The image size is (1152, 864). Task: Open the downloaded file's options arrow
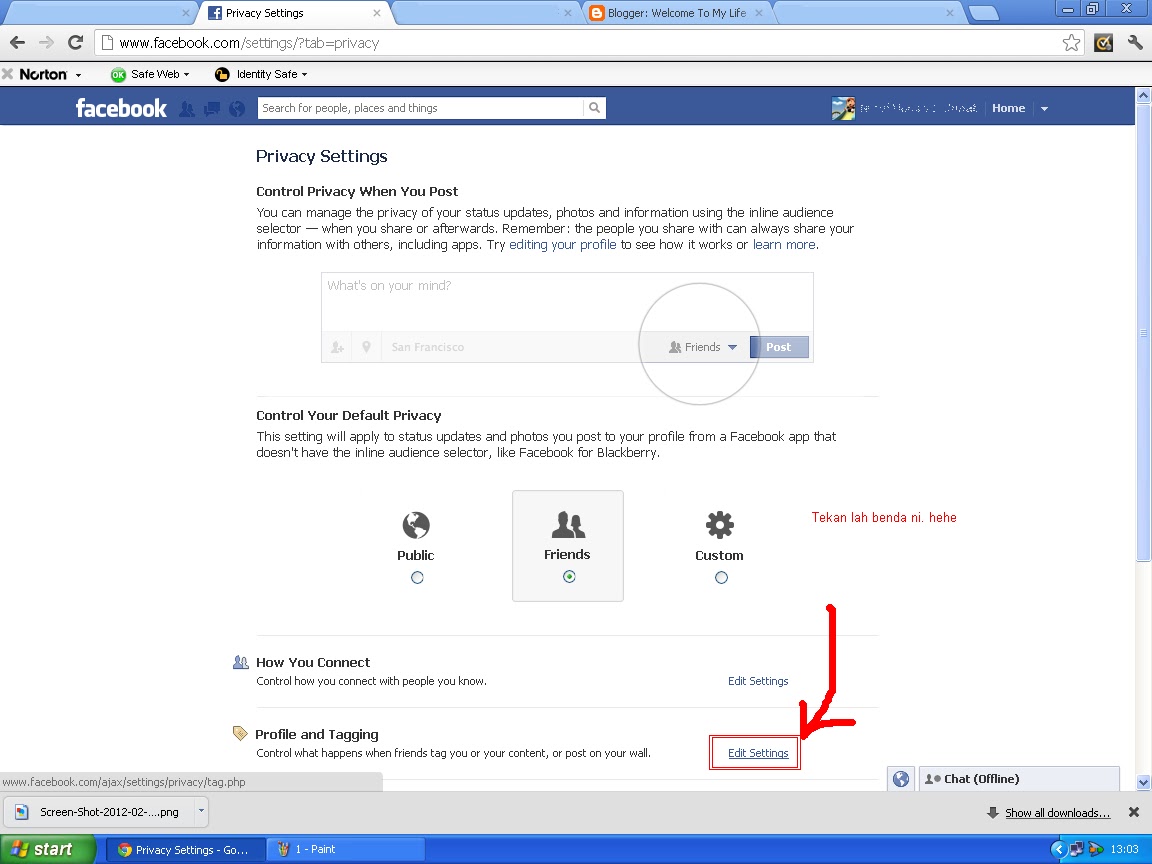[x=201, y=811]
